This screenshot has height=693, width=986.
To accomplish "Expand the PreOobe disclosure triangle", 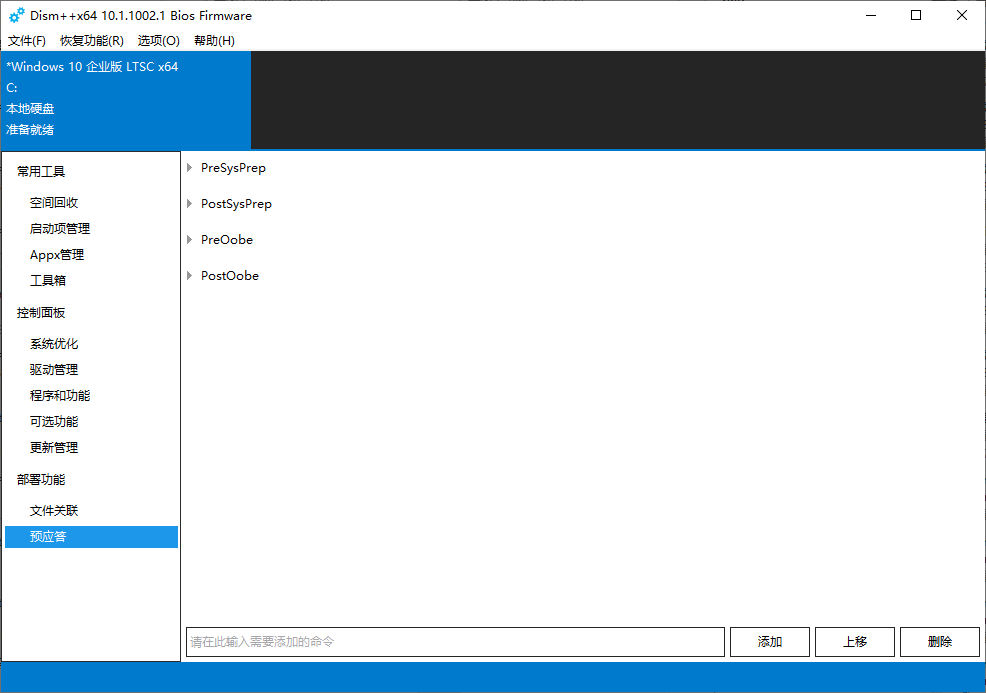I will (189, 240).
